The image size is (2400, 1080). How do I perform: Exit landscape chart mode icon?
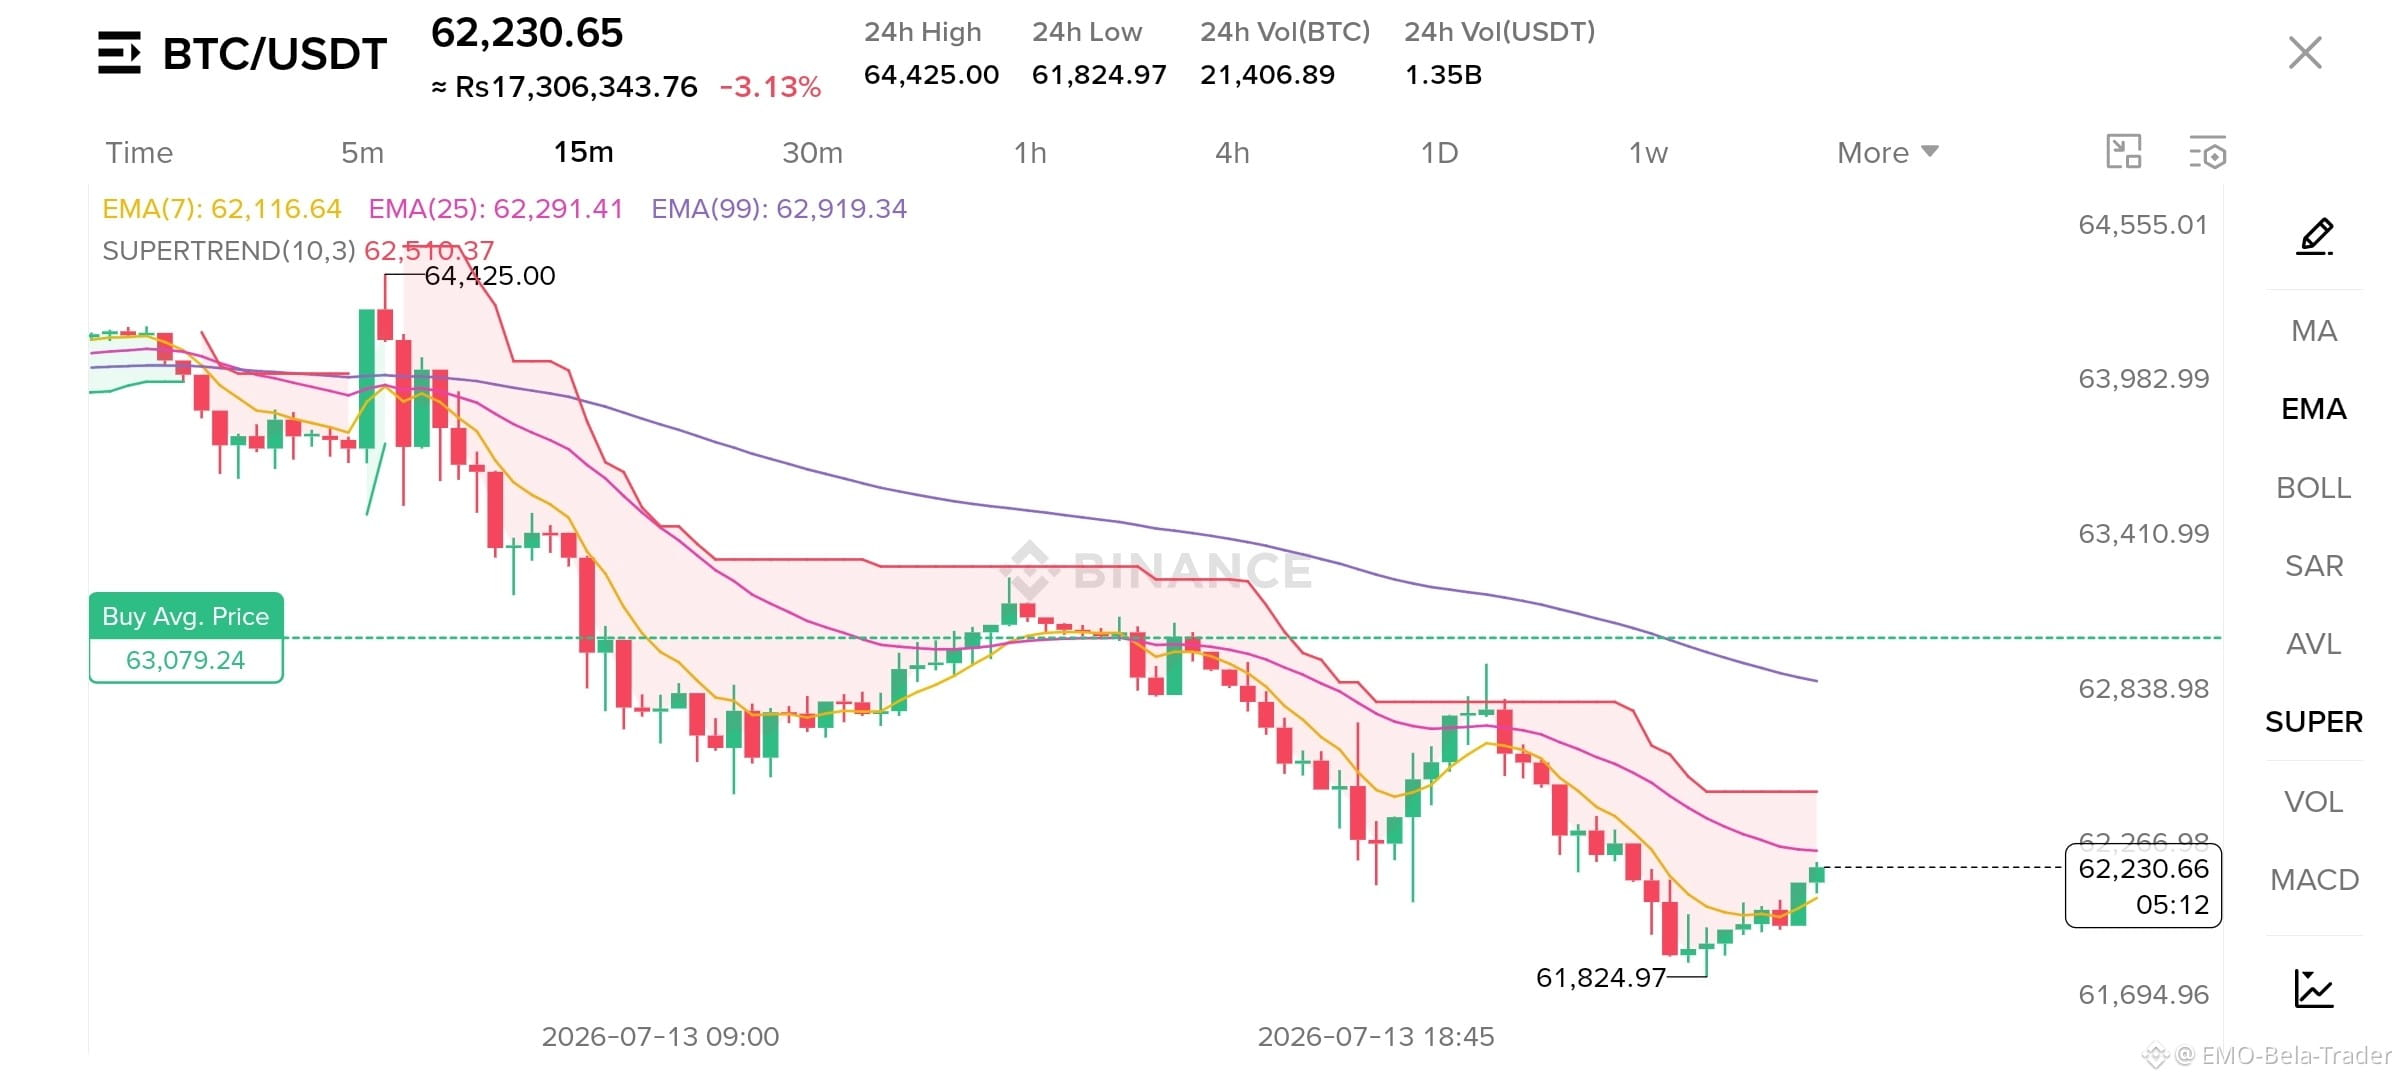click(2124, 152)
